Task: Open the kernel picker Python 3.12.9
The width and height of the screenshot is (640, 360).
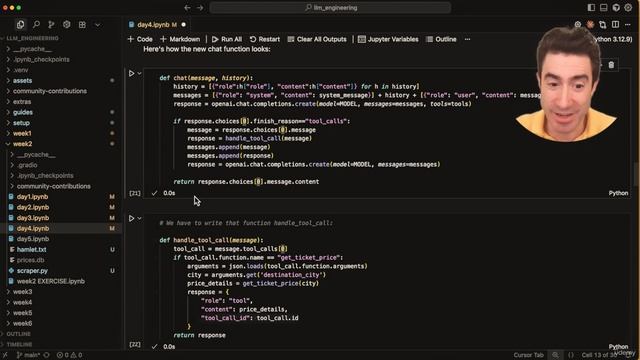Action: coord(614,39)
